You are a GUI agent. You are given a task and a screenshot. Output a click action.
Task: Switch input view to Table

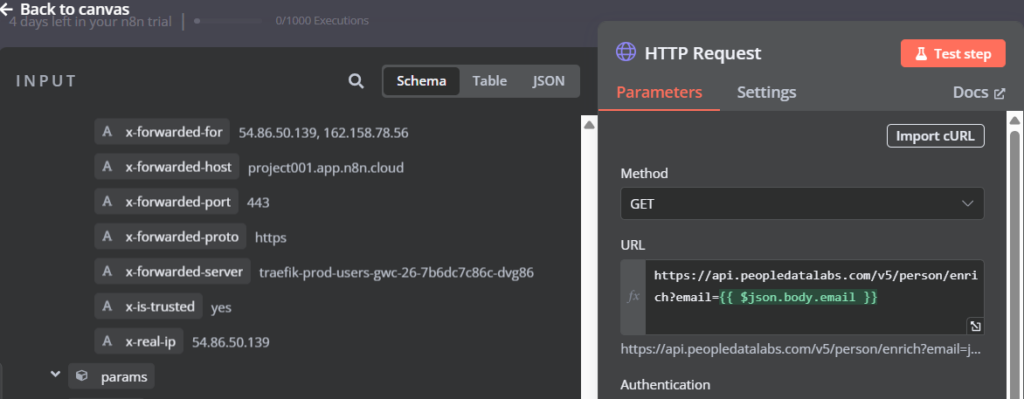490,81
